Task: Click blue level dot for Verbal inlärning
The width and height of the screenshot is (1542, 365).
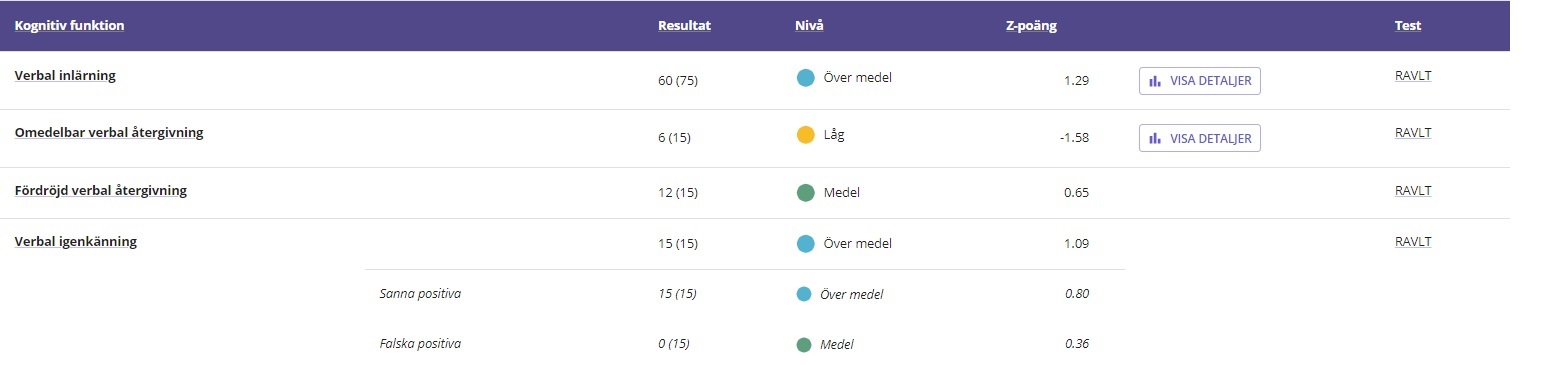Action: (x=805, y=77)
